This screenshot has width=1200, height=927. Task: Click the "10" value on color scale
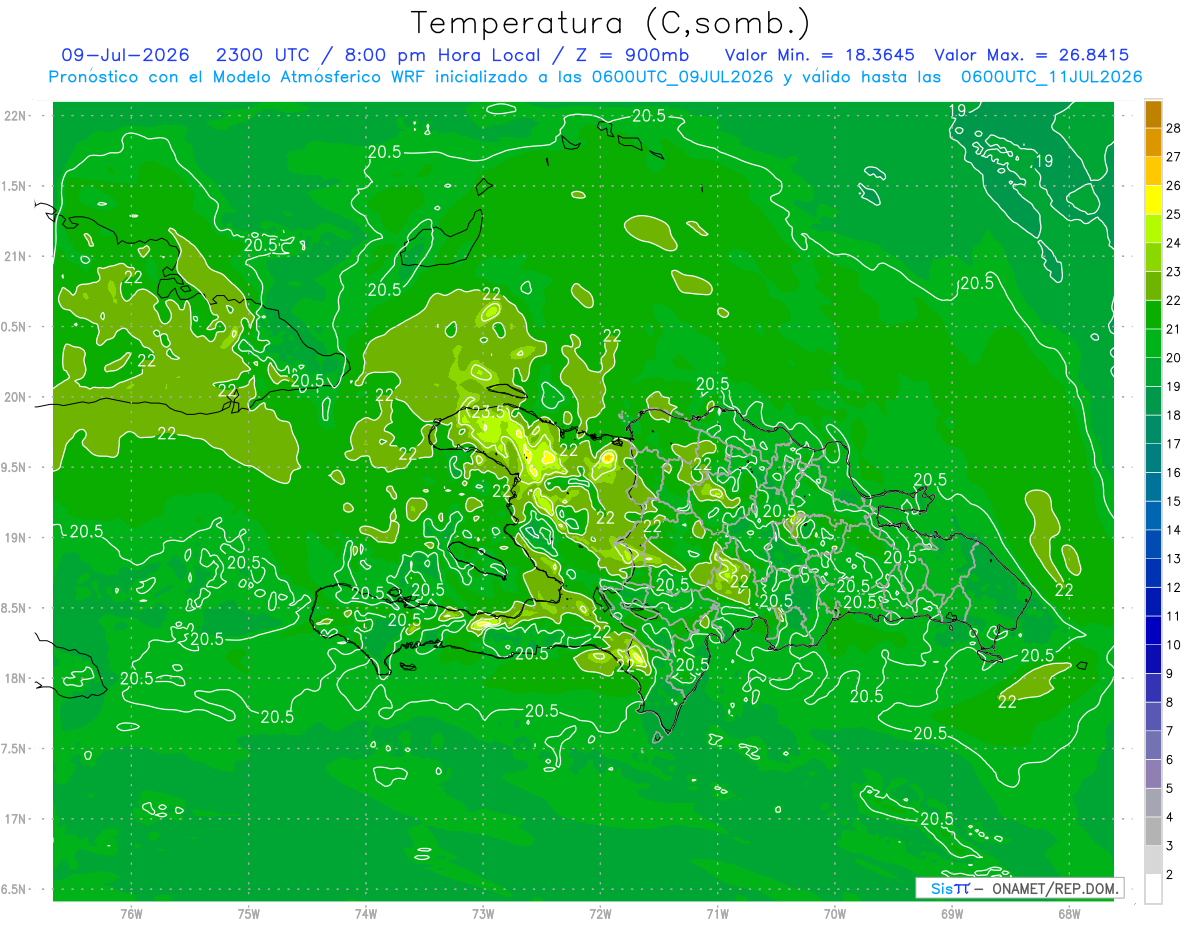coord(1174,644)
